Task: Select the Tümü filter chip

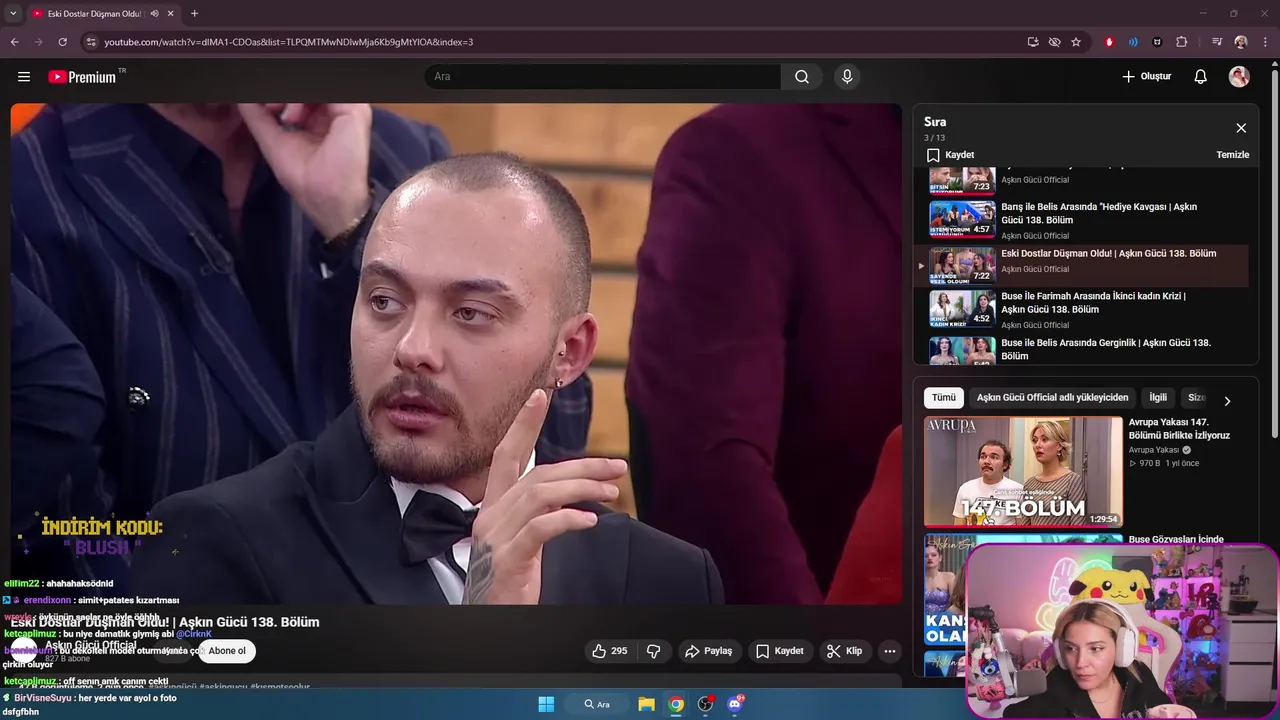Action: pyautogui.click(x=944, y=397)
